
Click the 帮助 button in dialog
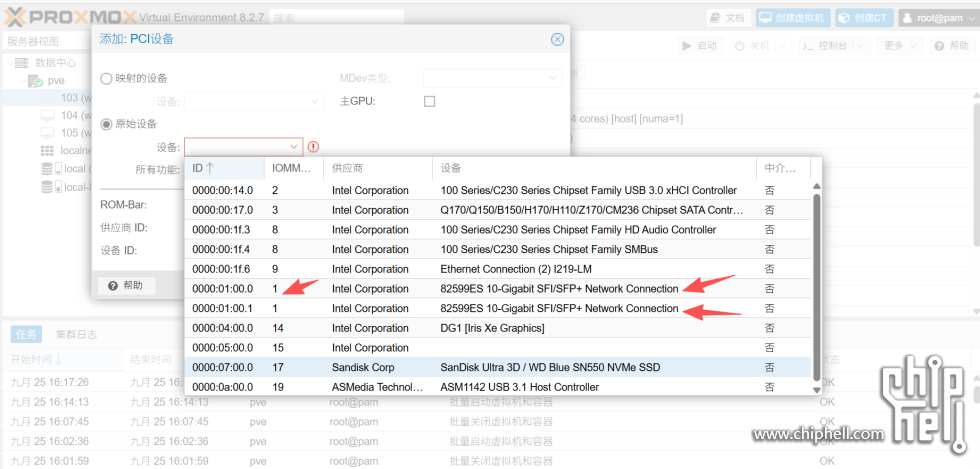point(126,285)
